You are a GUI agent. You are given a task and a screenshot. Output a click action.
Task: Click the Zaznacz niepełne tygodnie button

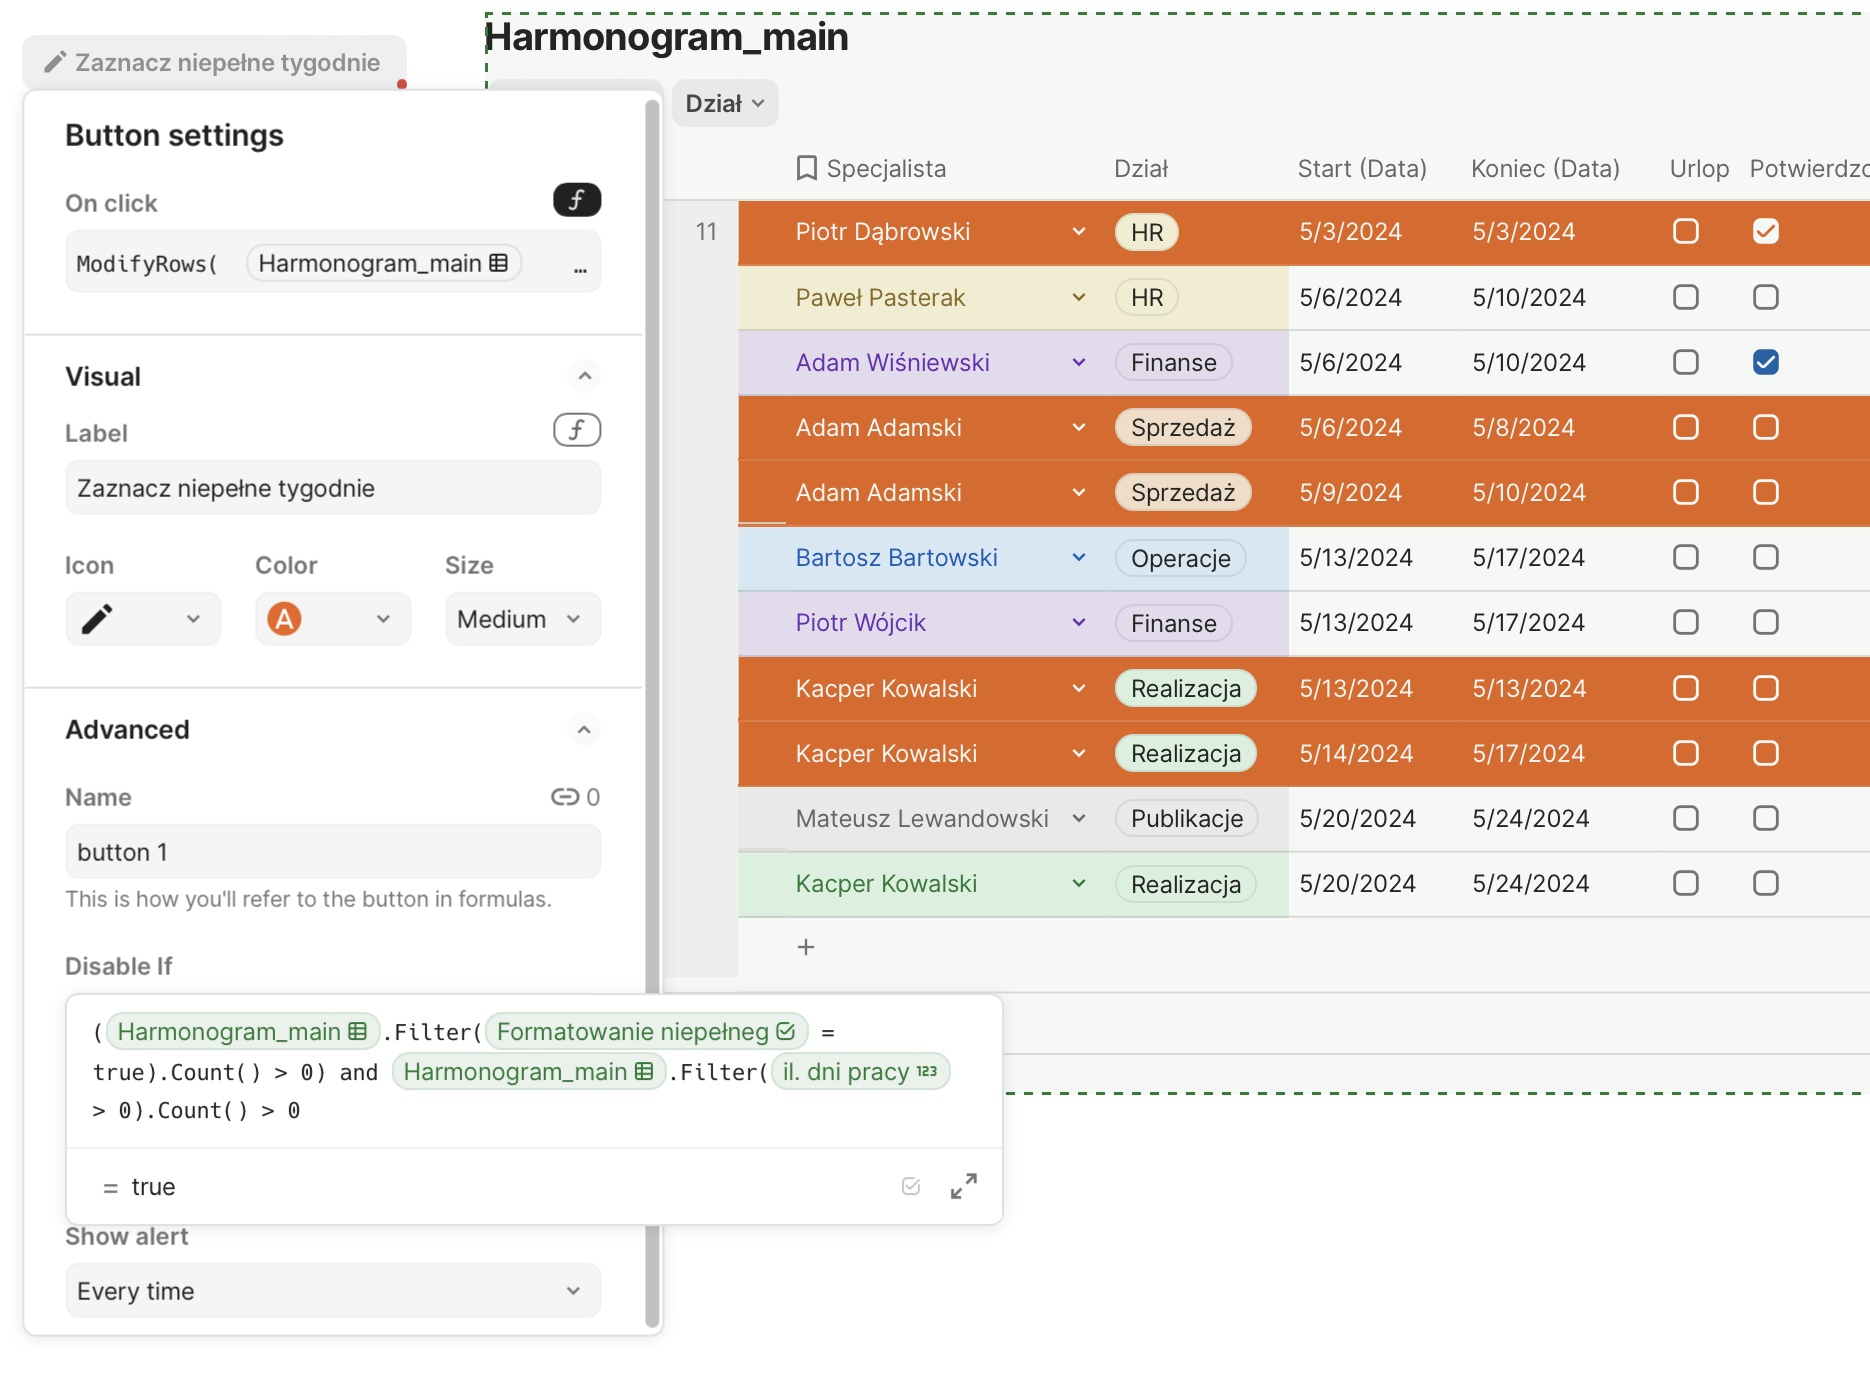click(x=214, y=63)
